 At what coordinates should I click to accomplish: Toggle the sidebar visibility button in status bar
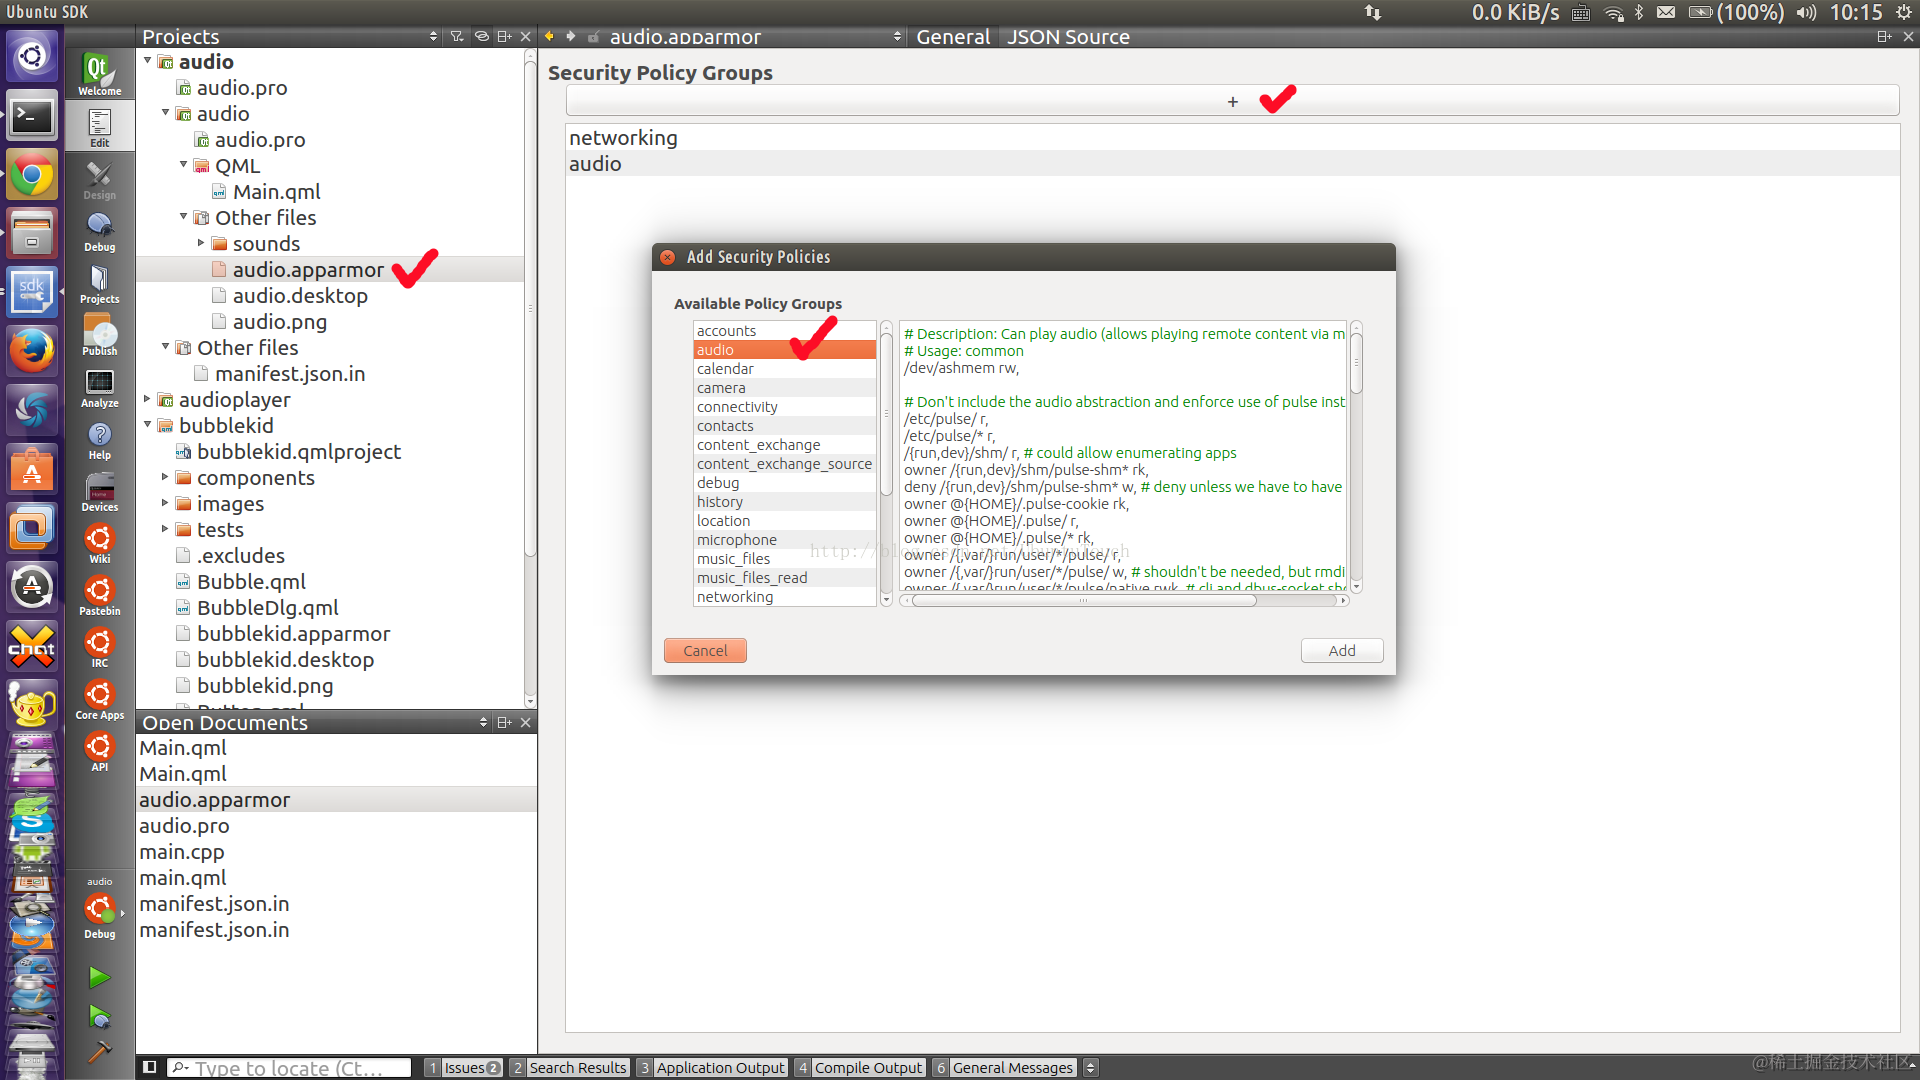click(x=149, y=1067)
